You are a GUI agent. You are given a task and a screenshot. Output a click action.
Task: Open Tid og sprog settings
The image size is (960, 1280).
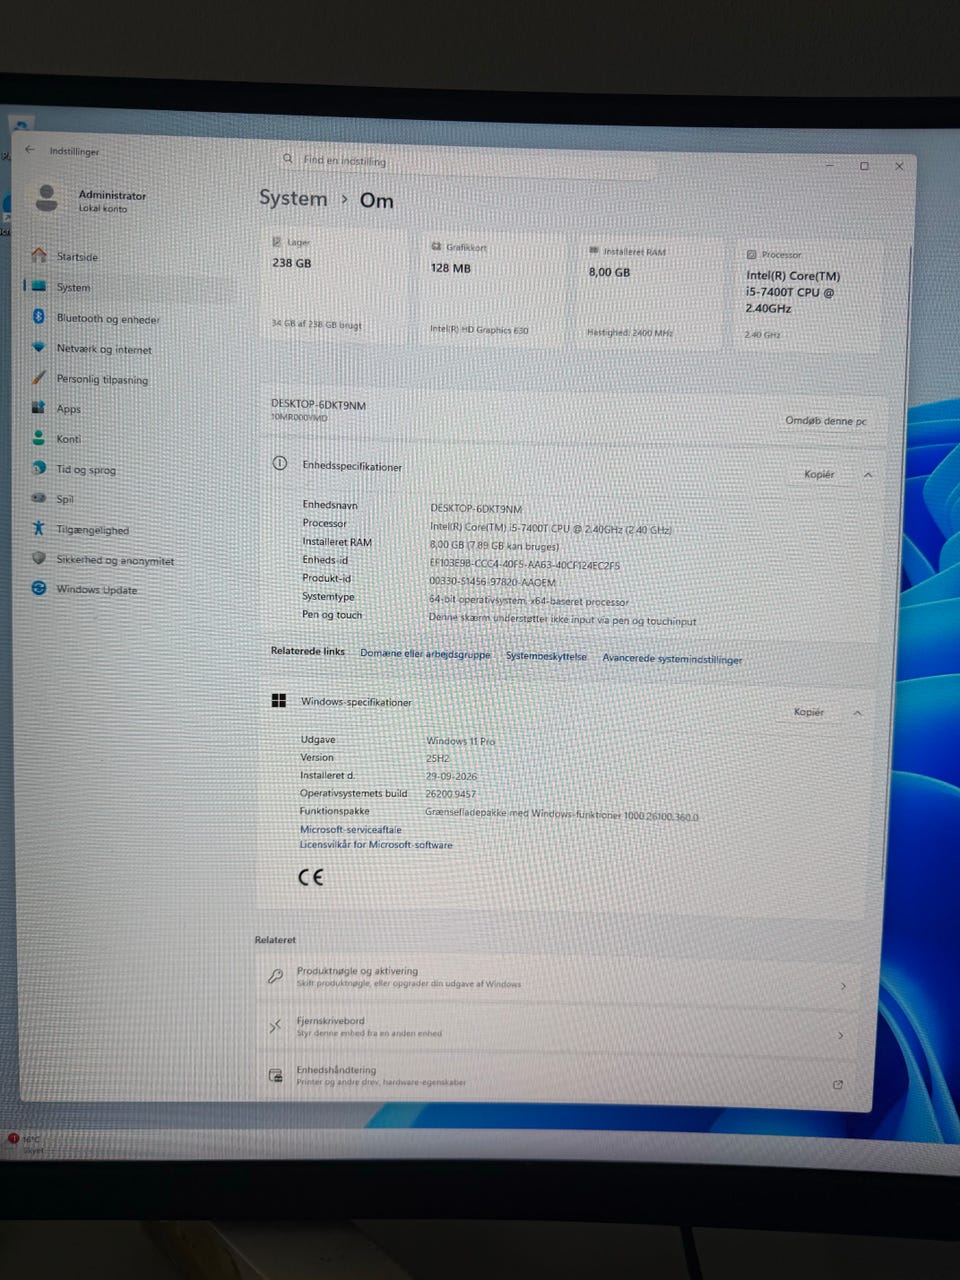[86, 469]
